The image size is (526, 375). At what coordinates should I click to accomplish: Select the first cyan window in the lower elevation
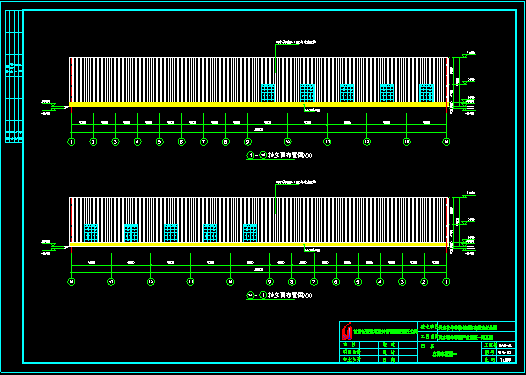91,233
